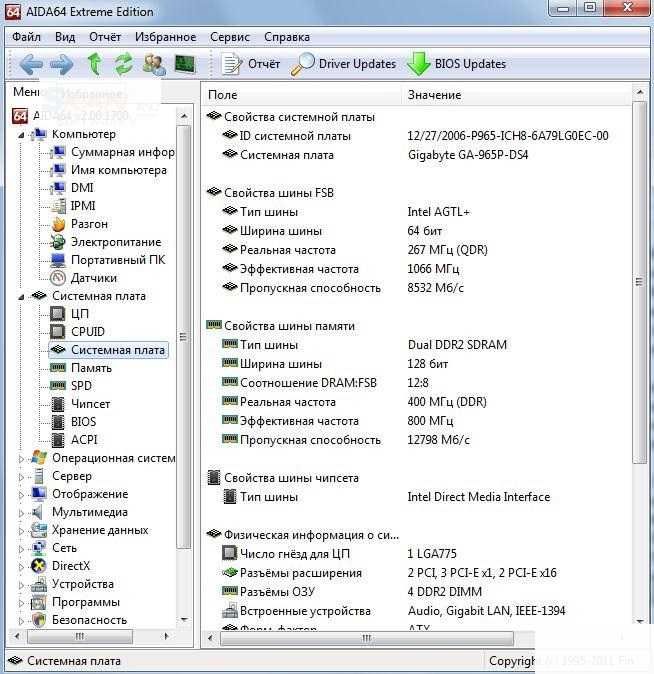Collapse the Системная плата parent node
The height and width of the screenshot is (674, 654).
tap(21, 297)
